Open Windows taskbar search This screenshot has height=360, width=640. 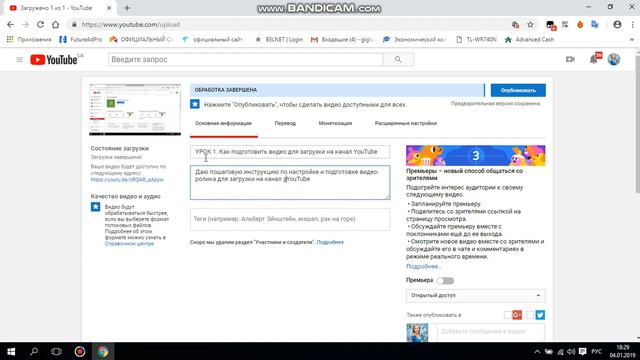coord(34,351)
